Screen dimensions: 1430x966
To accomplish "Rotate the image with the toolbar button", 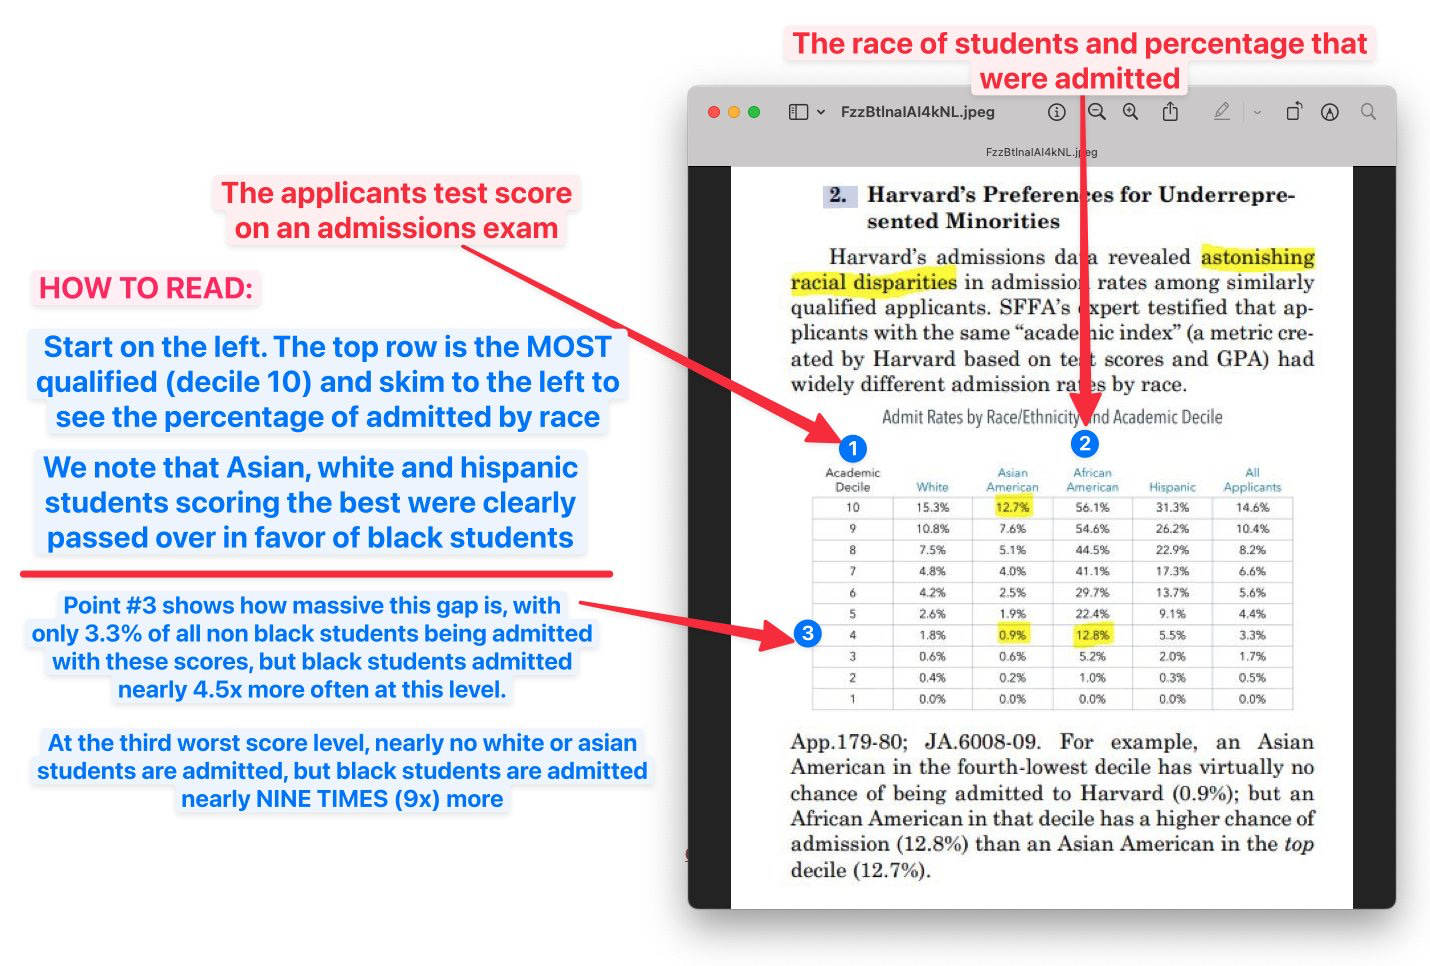I will point(1293,112).
